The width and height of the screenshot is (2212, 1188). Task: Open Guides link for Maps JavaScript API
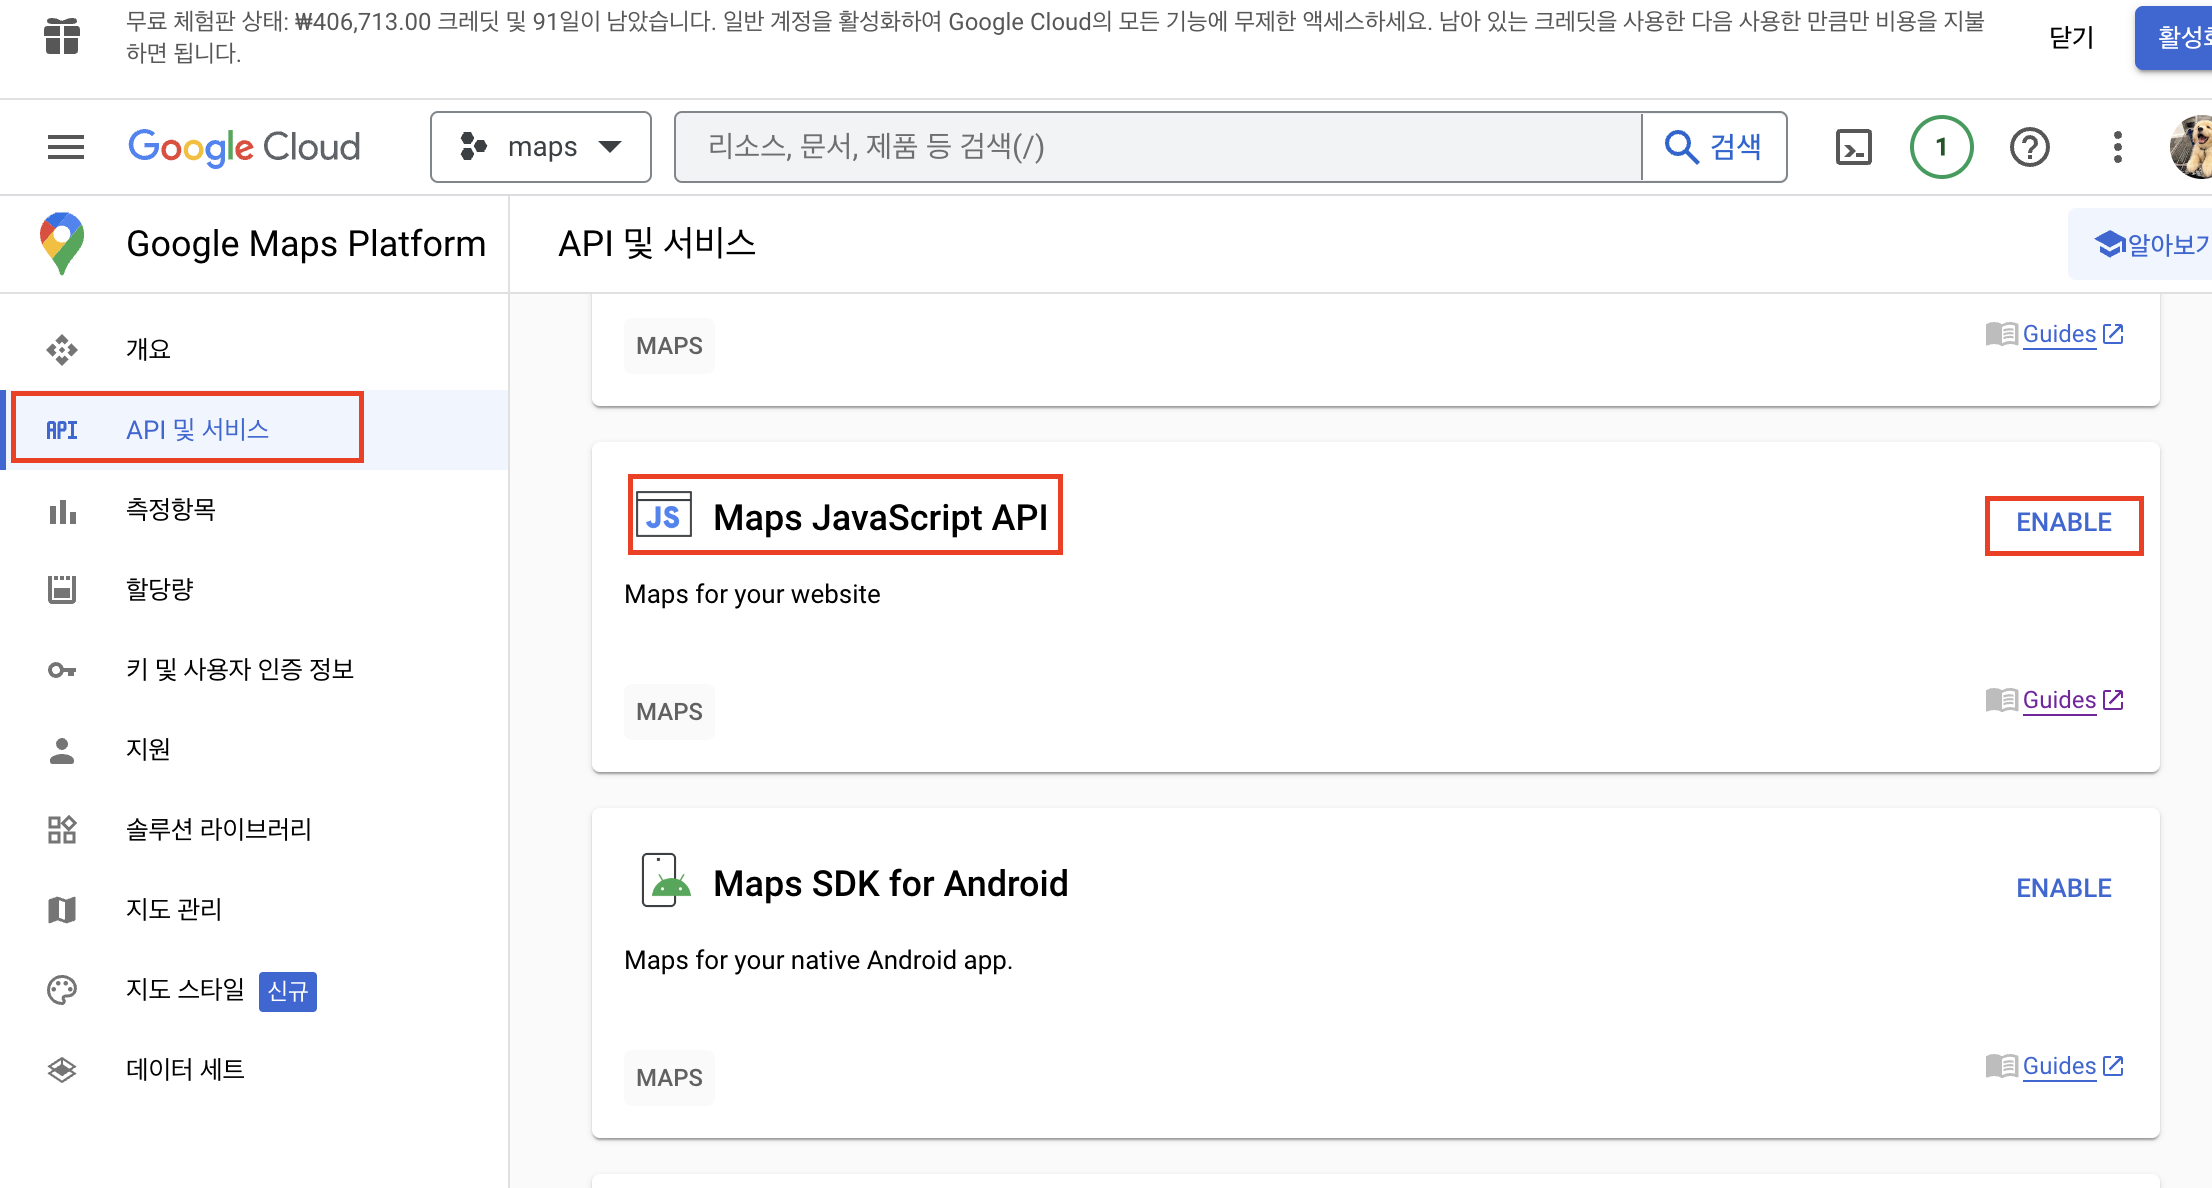(2058, 700)
